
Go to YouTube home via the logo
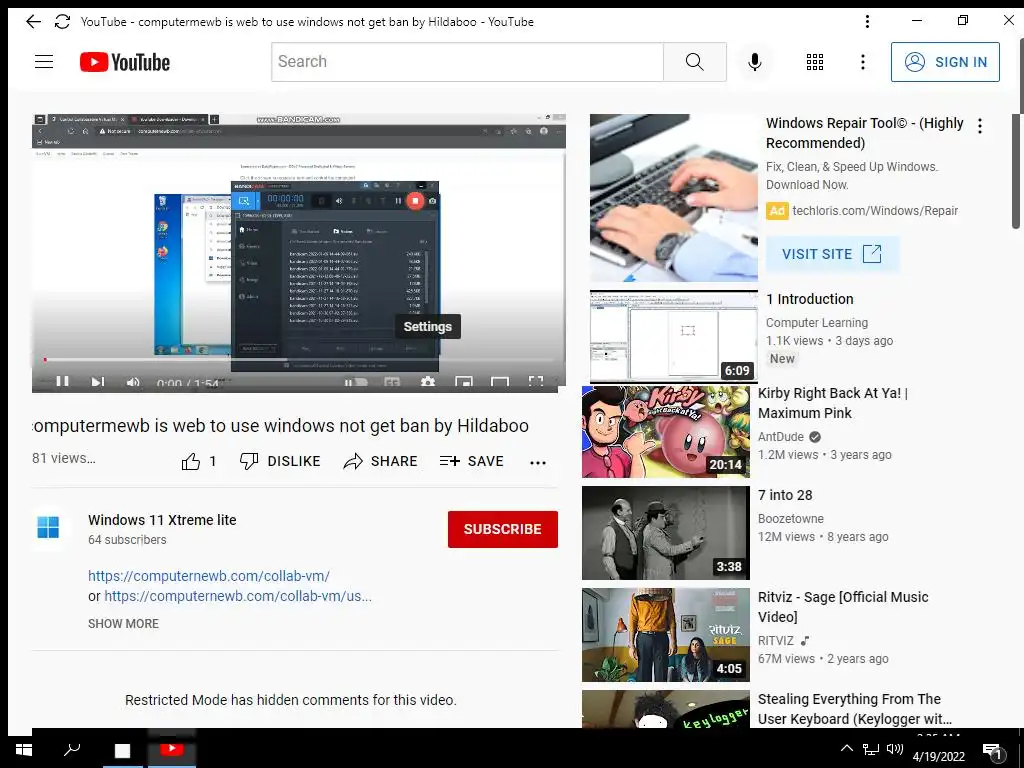125,62
